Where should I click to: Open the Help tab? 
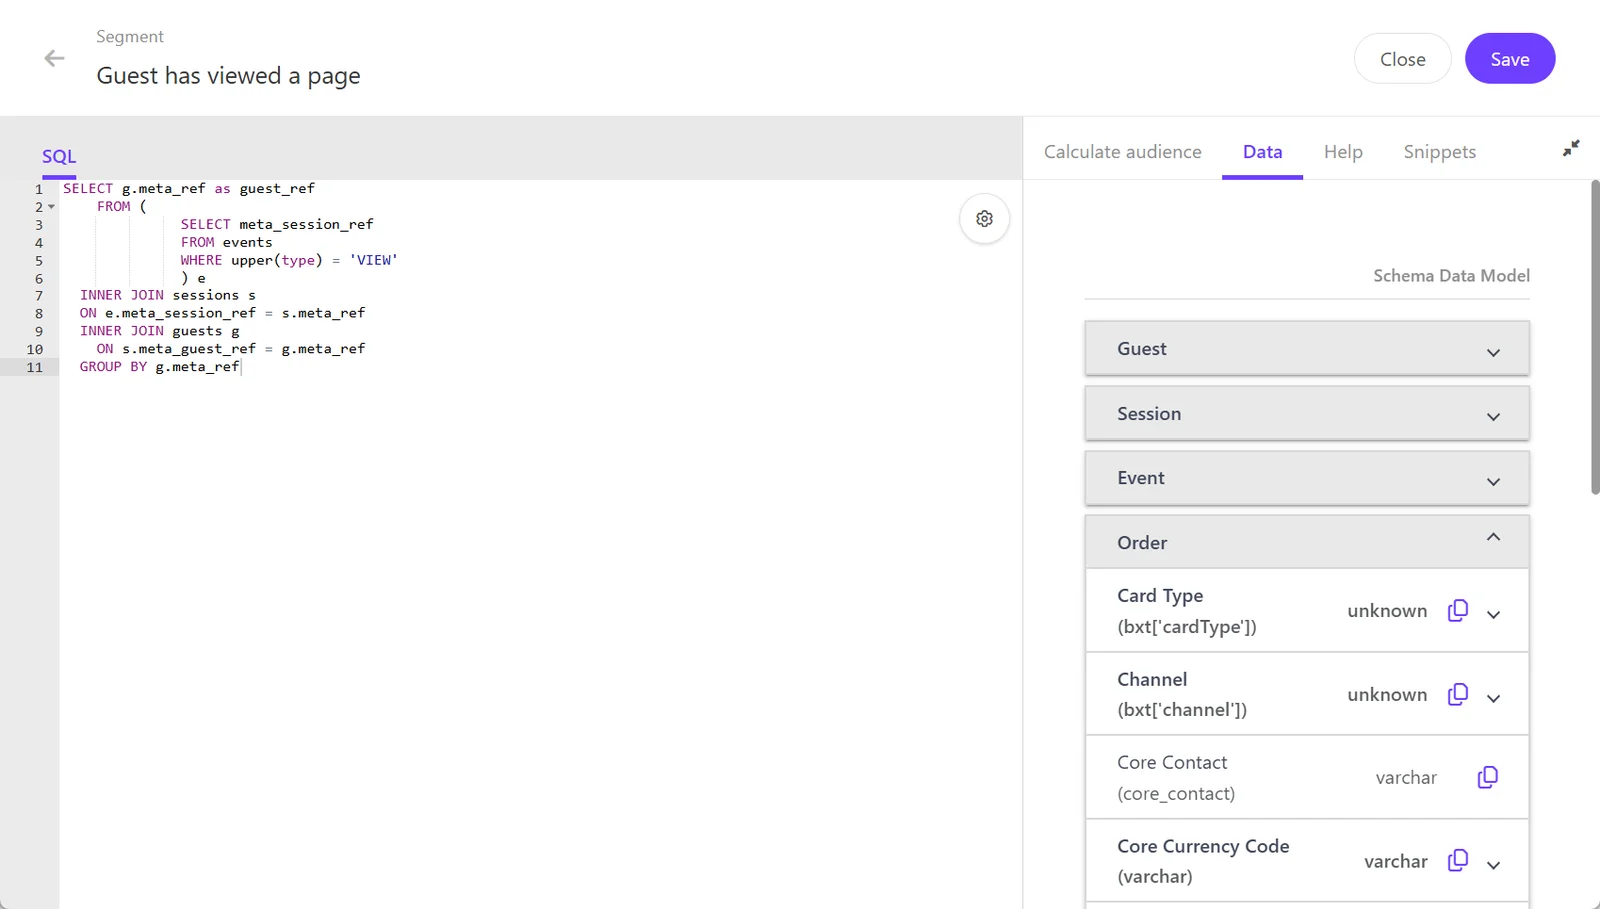[x=1343, y=152]
